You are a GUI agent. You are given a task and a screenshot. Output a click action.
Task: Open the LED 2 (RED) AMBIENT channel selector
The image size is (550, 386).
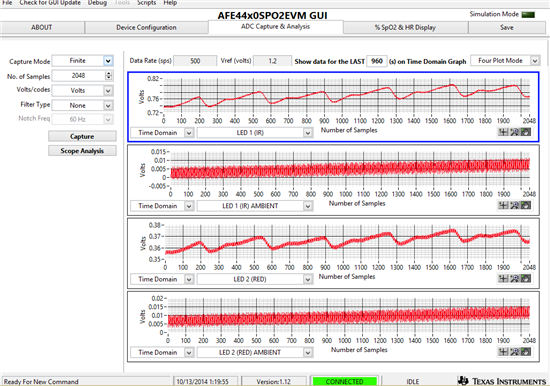pos(255,352)
